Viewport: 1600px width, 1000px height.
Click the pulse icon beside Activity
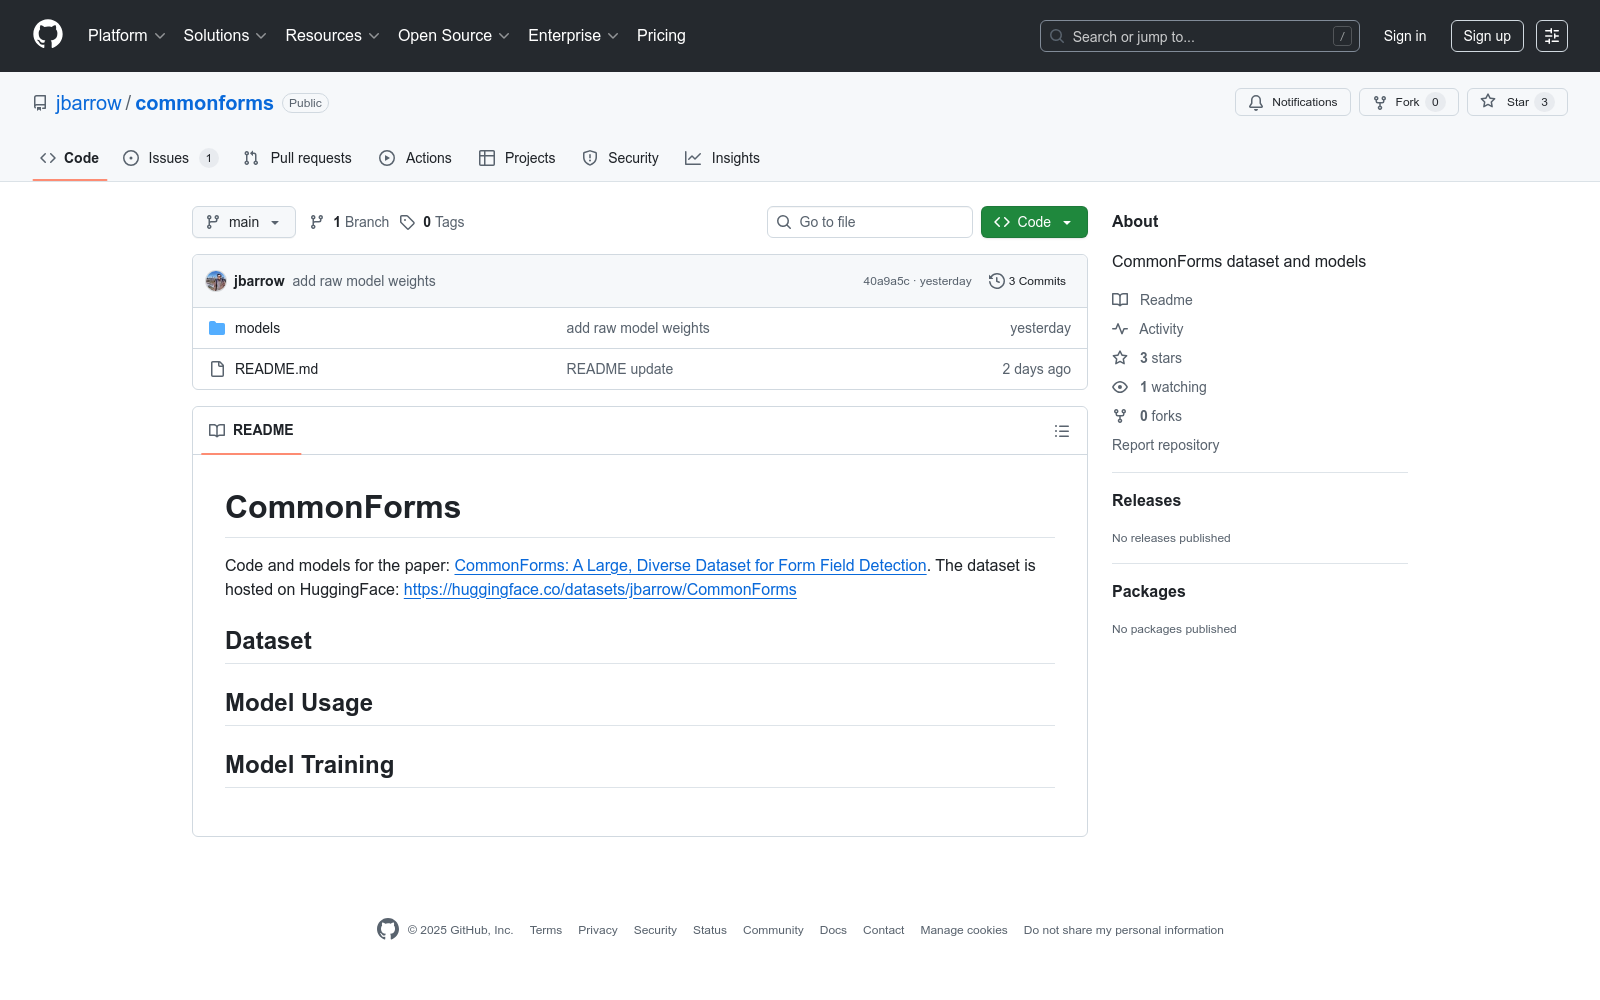pyautogui.click(x=1120, y=329)
